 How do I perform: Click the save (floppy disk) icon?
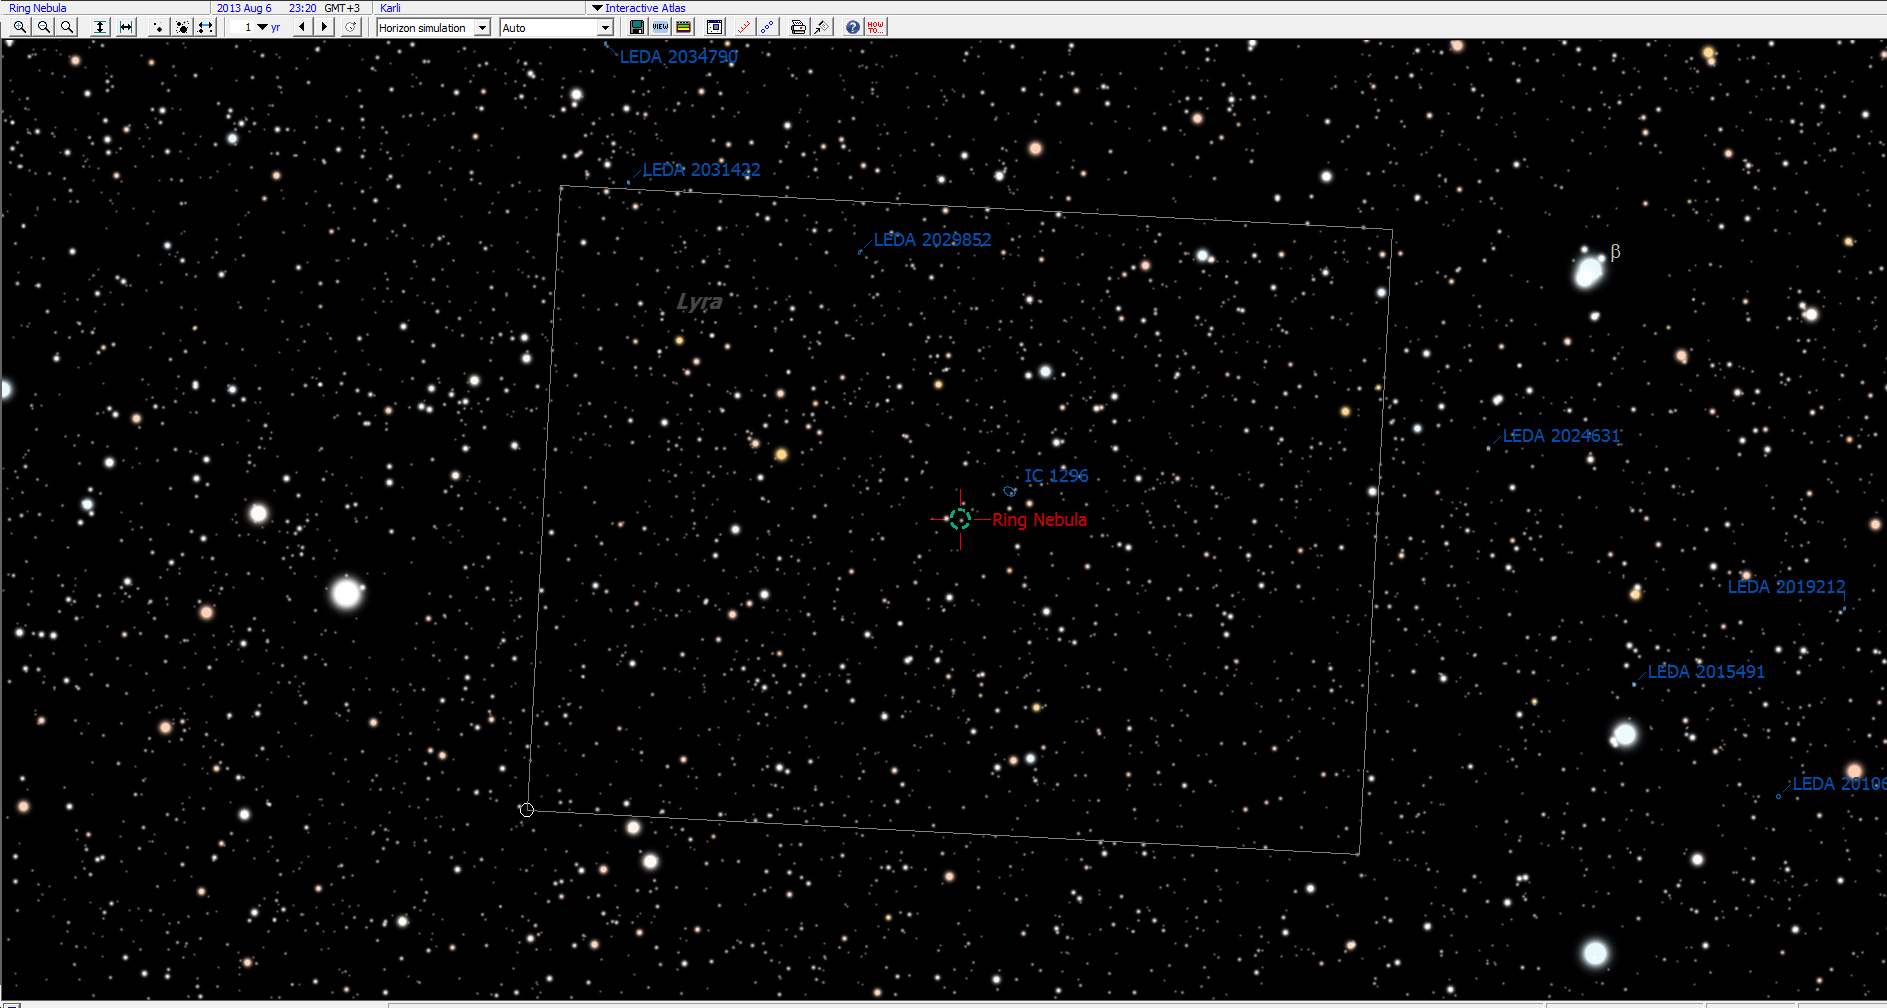636,27
